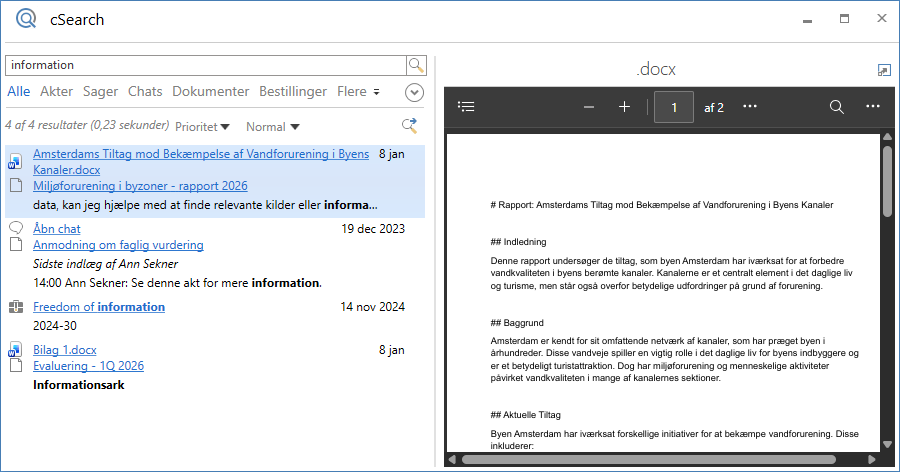Click the refresh search icon near results
The width and height of the screenshot is (900, 472).
tap(409, 126)
